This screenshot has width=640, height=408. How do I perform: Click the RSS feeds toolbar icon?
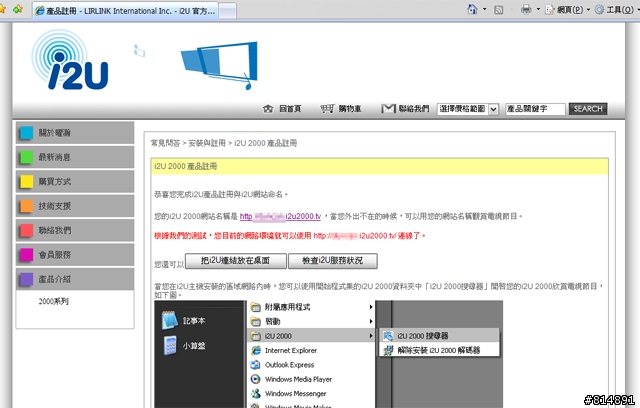498,9
